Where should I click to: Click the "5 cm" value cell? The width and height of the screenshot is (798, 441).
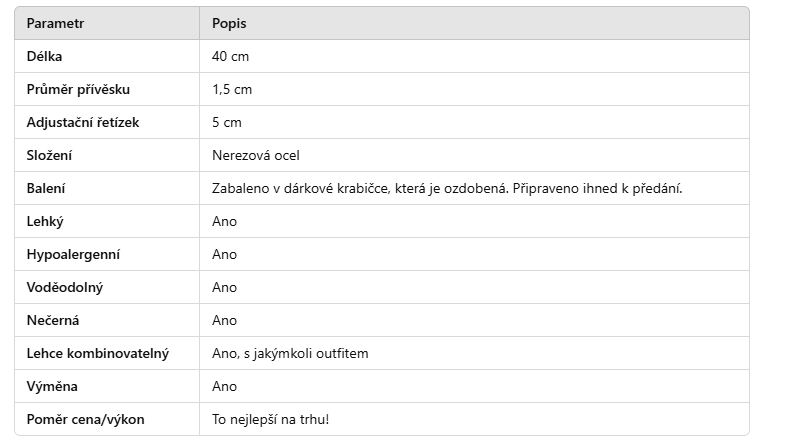point(227,122)
